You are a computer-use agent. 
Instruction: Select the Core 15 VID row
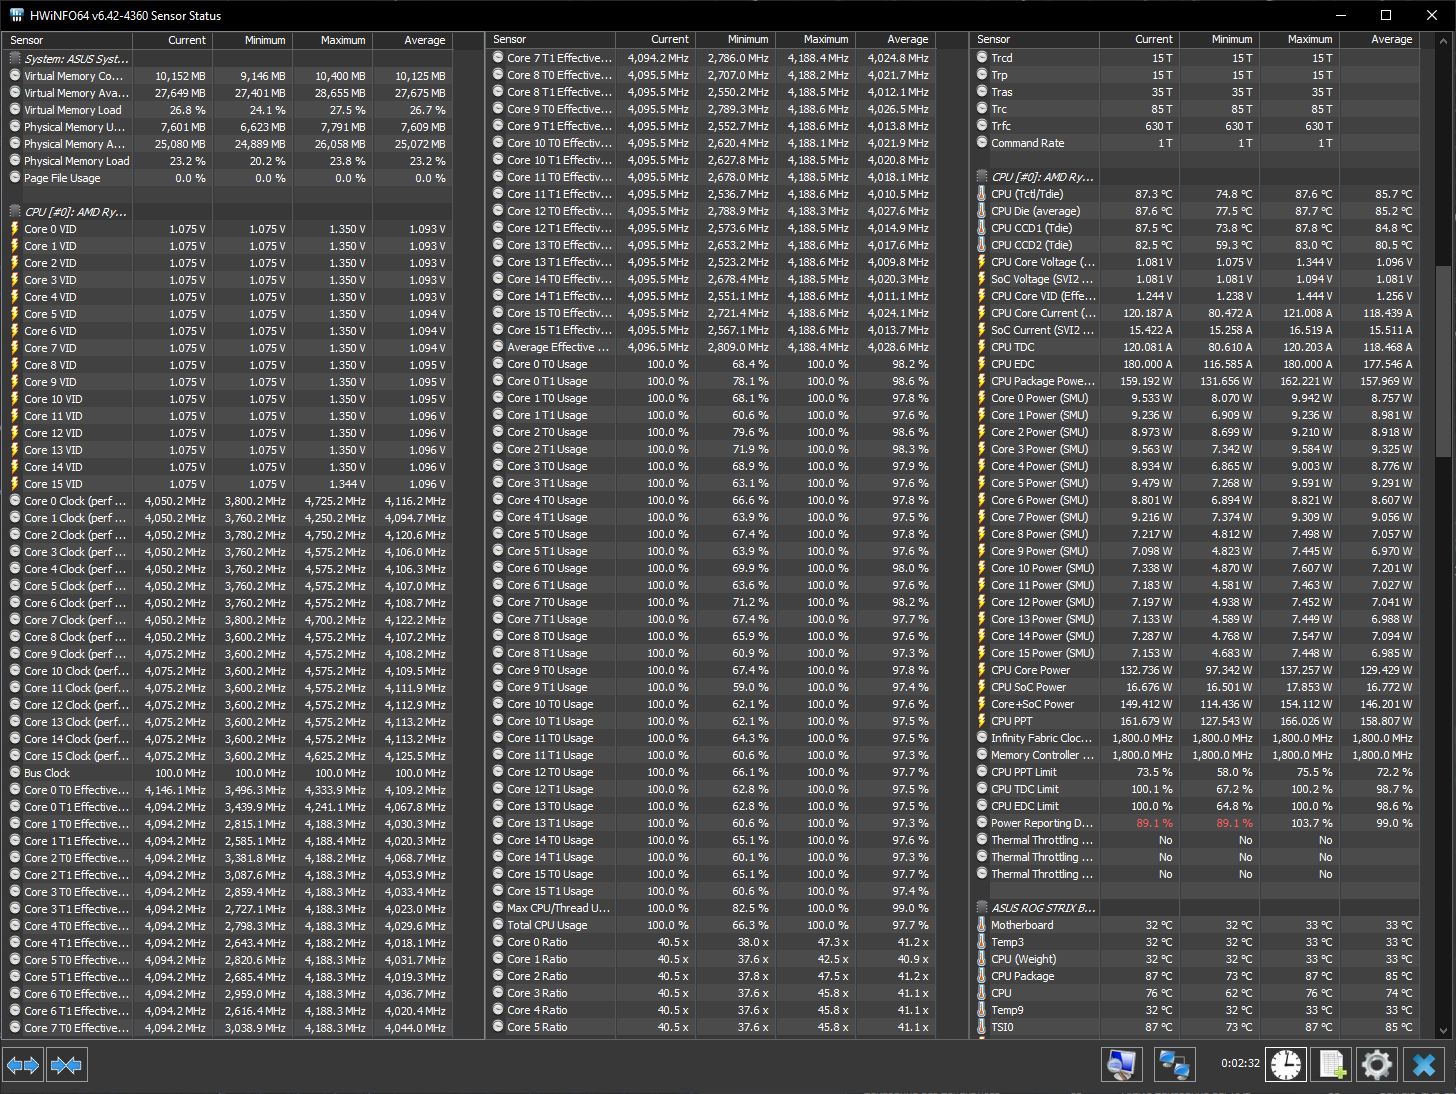click(228, 484)
